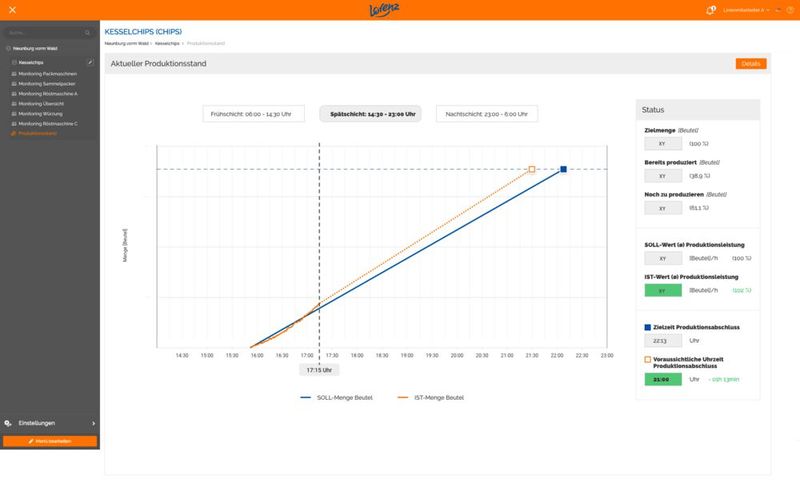Click the dashboard icon beside Monitoring Packmaschinen
Screen dimensions: 800x495
point(14,74)
